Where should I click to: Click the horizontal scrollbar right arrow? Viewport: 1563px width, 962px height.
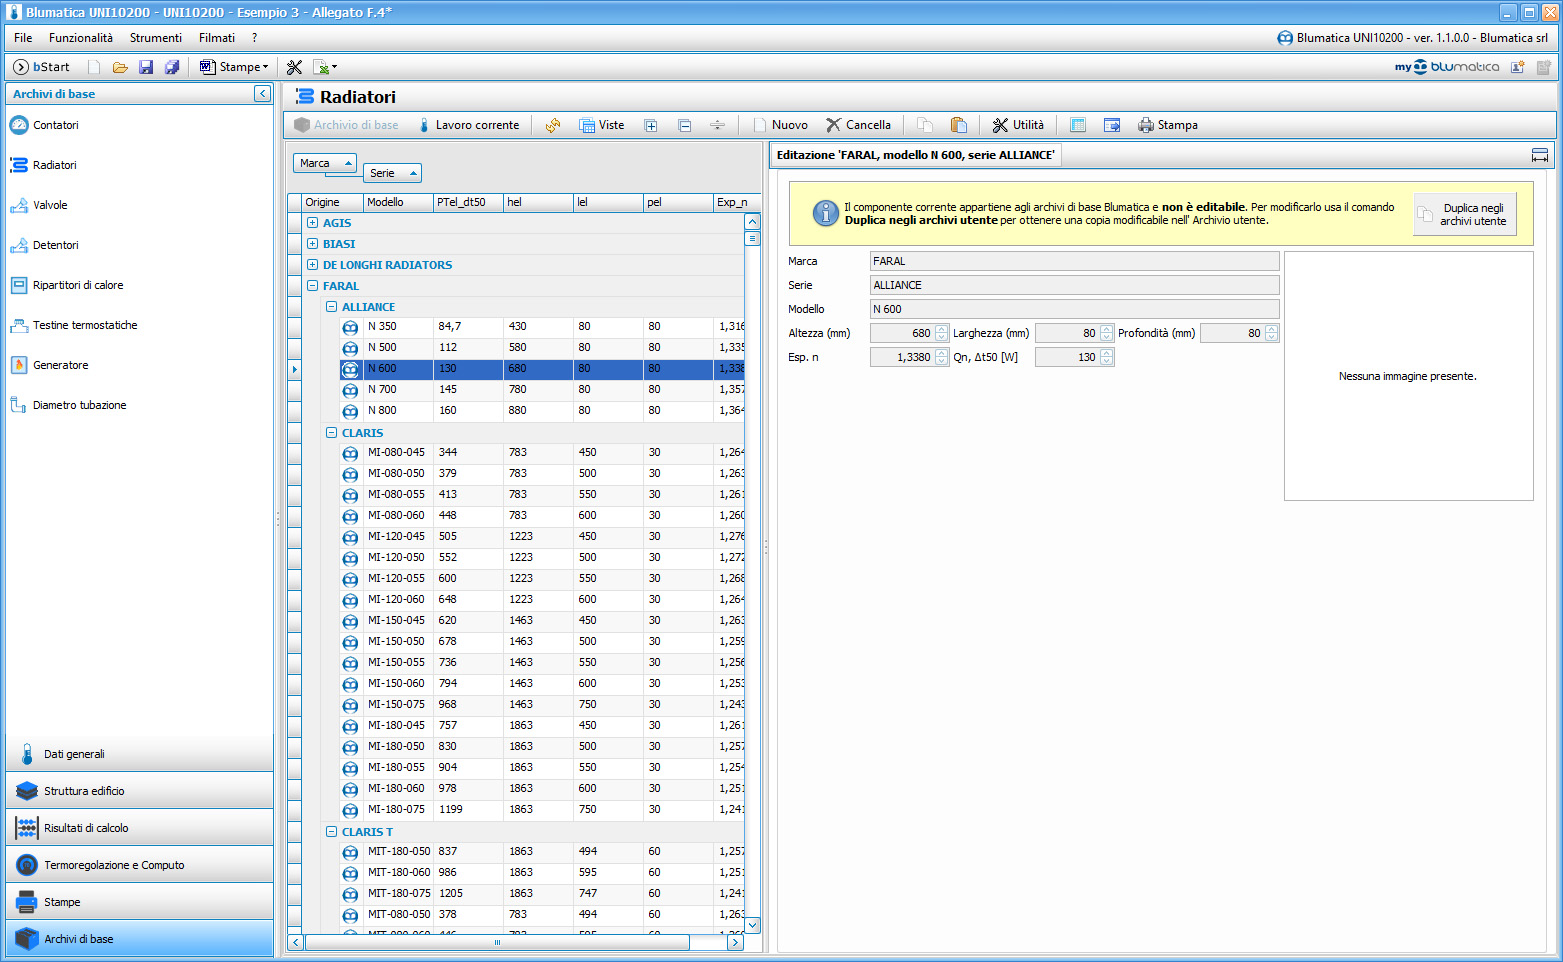[735, 942]
